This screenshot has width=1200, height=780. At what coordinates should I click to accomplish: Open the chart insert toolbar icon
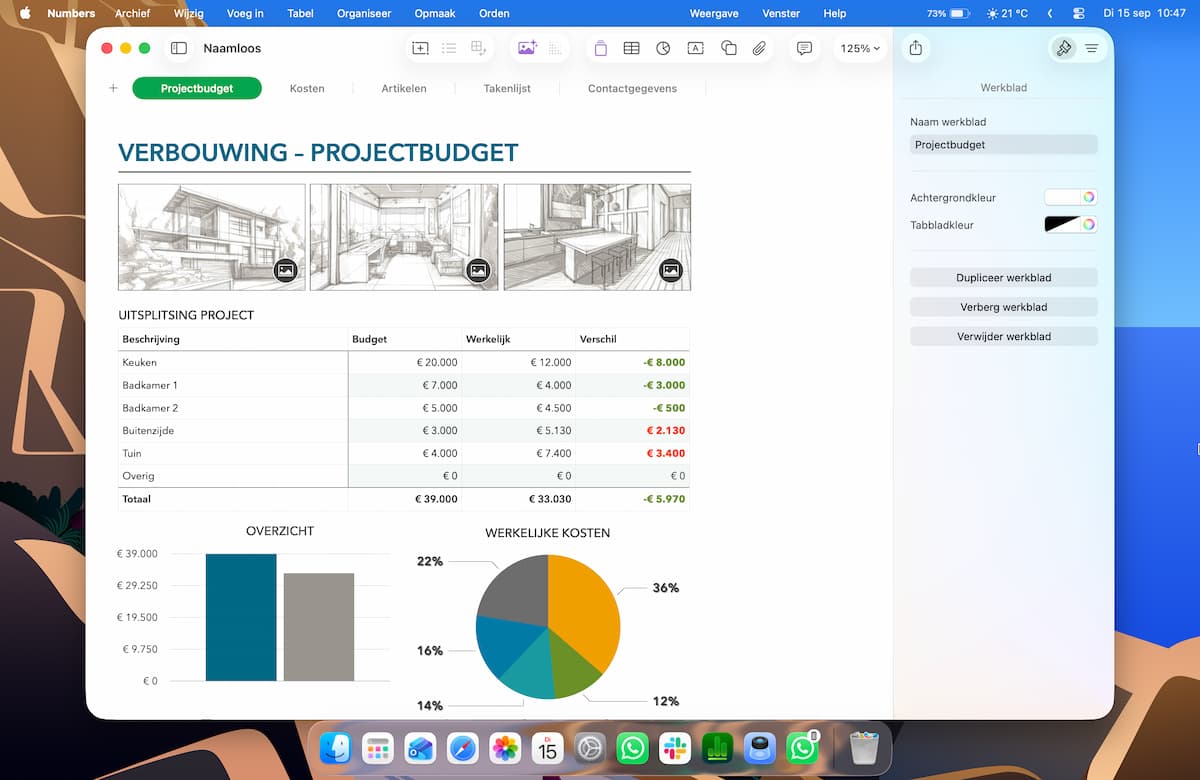click(x=663, y=48)
